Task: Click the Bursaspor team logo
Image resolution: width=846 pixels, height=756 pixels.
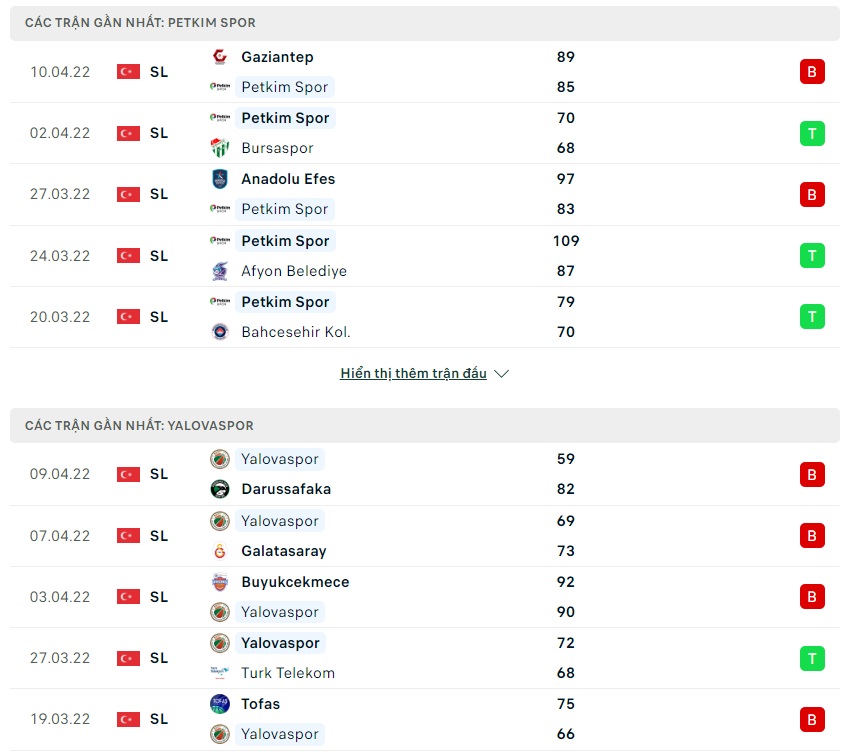Action: (220, 148)
